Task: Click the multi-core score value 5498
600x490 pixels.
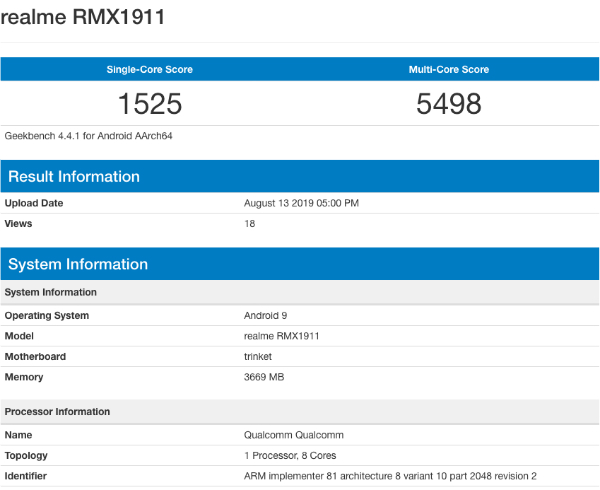Action: [x=449, y=104]
